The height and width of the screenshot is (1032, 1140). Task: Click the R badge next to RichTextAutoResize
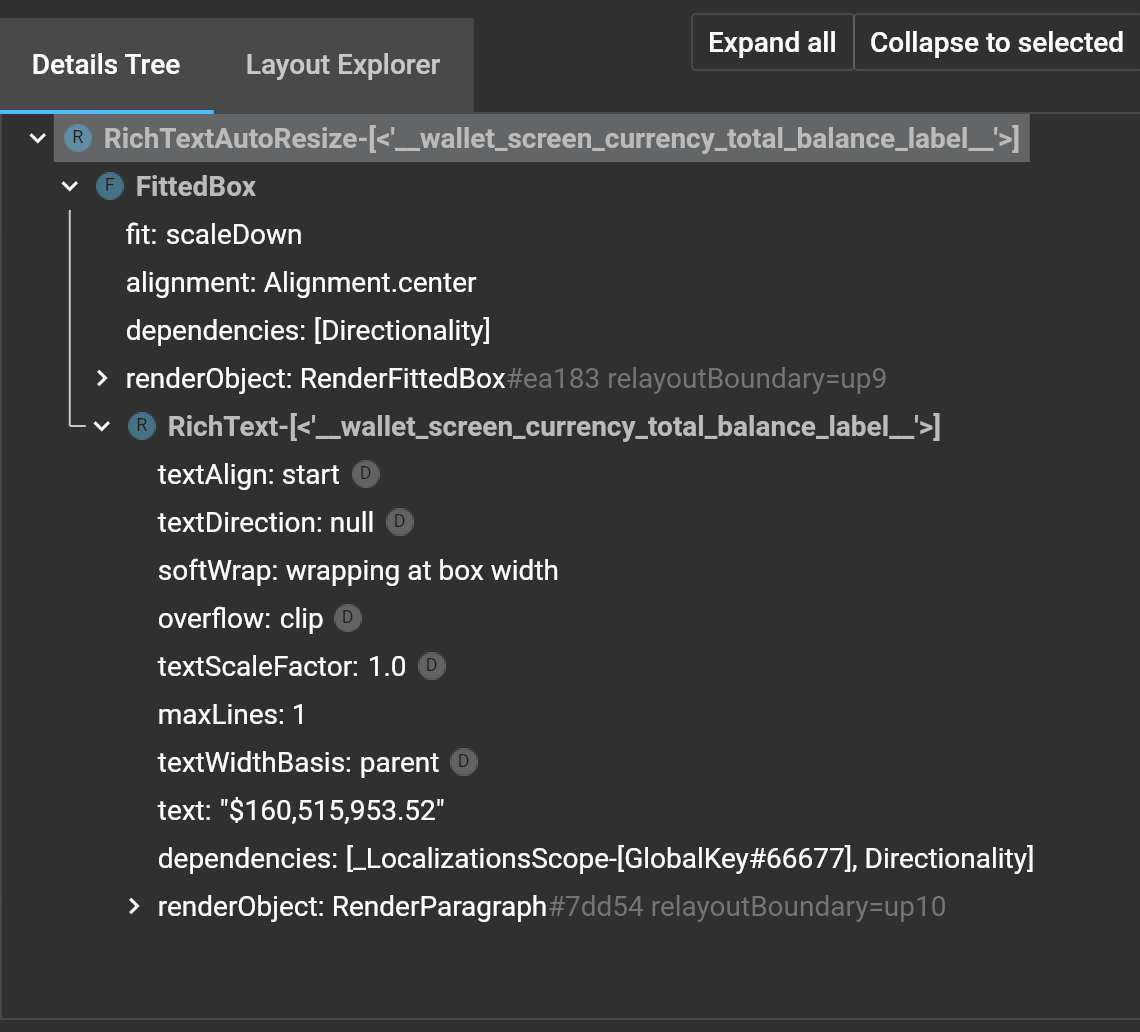click(78, 139)
